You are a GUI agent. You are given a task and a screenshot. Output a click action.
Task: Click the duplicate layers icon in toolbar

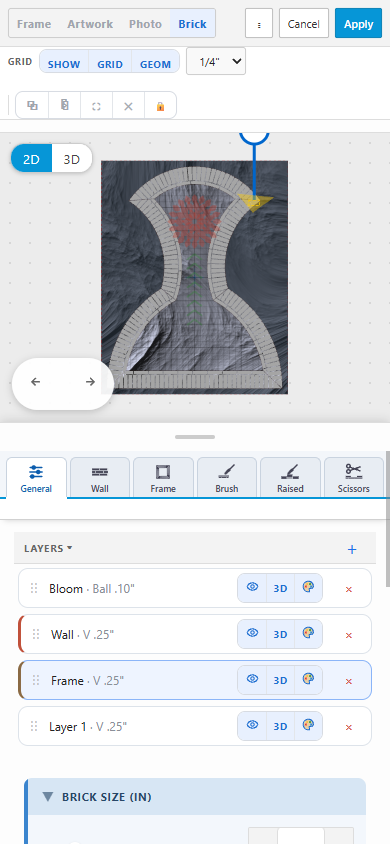[32, 106]
